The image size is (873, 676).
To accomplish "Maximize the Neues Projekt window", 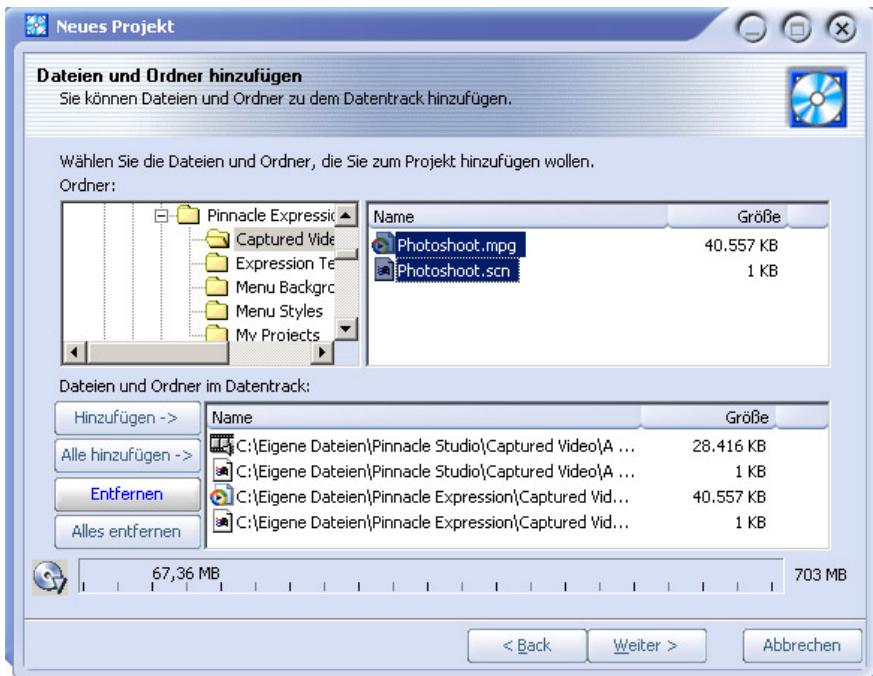I will coord(797,28).
